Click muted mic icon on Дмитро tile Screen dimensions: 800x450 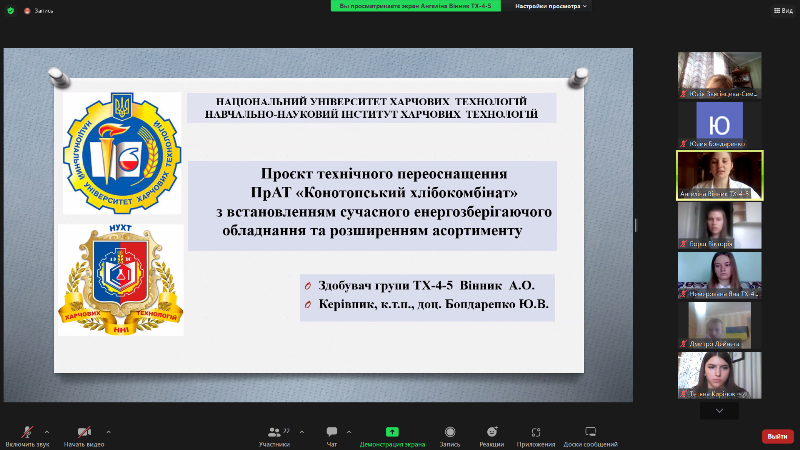click(x=683, y=344)
